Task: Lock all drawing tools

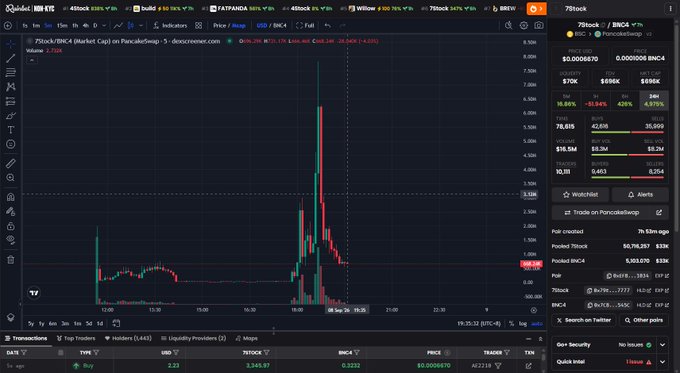Action: pyautogui.click(x=10, y=226)
